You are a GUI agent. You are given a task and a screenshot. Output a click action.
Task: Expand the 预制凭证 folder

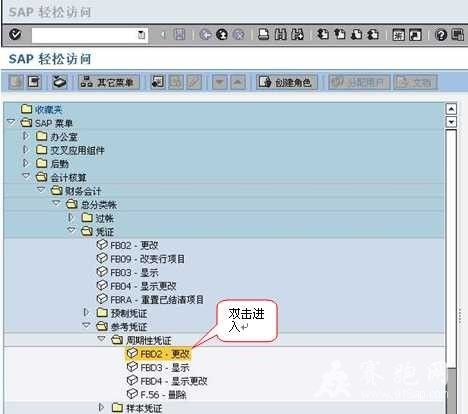[86, 312]
